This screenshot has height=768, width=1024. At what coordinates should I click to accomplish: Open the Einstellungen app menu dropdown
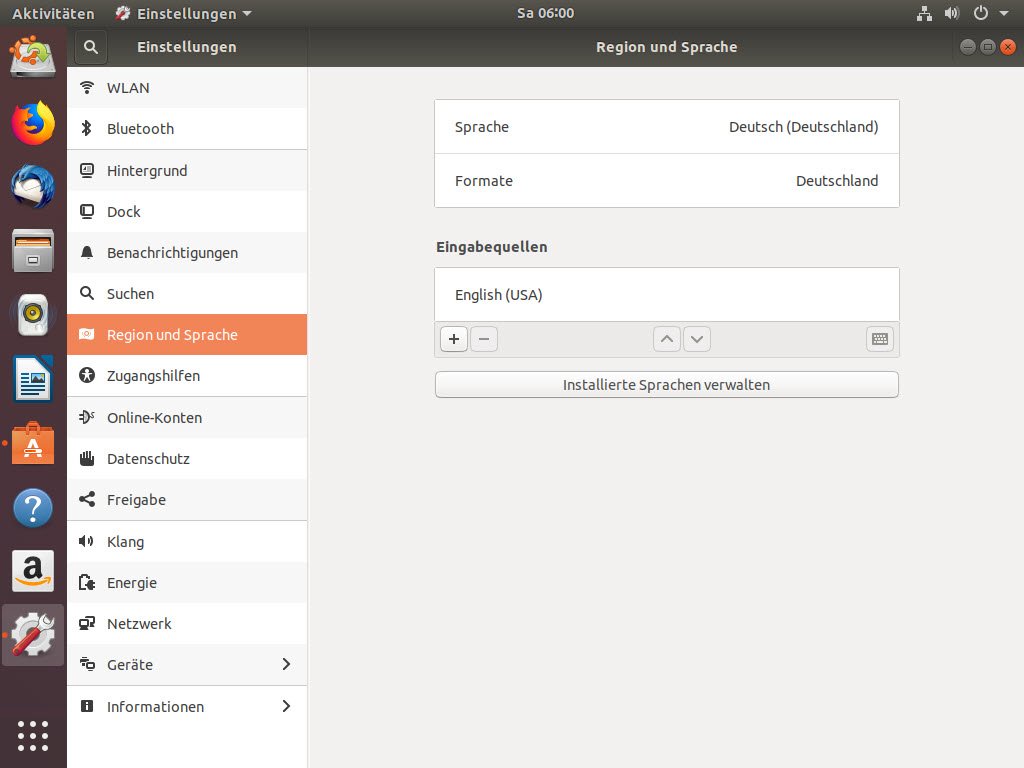tap(183, 14)
